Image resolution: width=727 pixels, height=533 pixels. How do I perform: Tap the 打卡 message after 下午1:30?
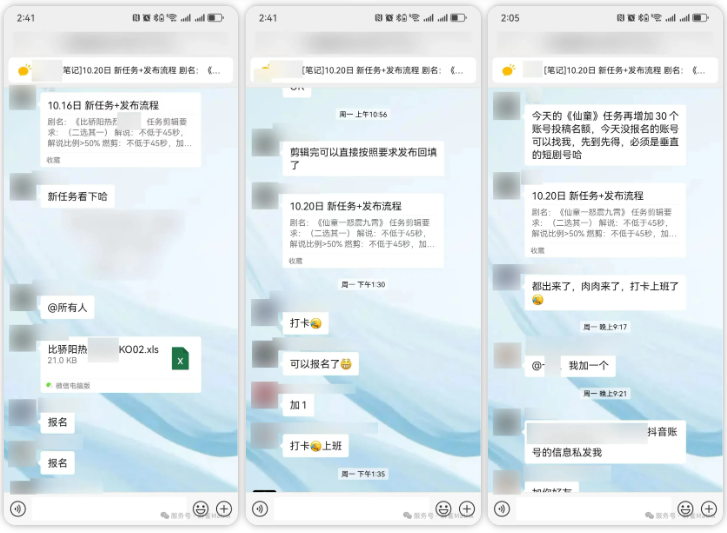[x=306, y=323]
